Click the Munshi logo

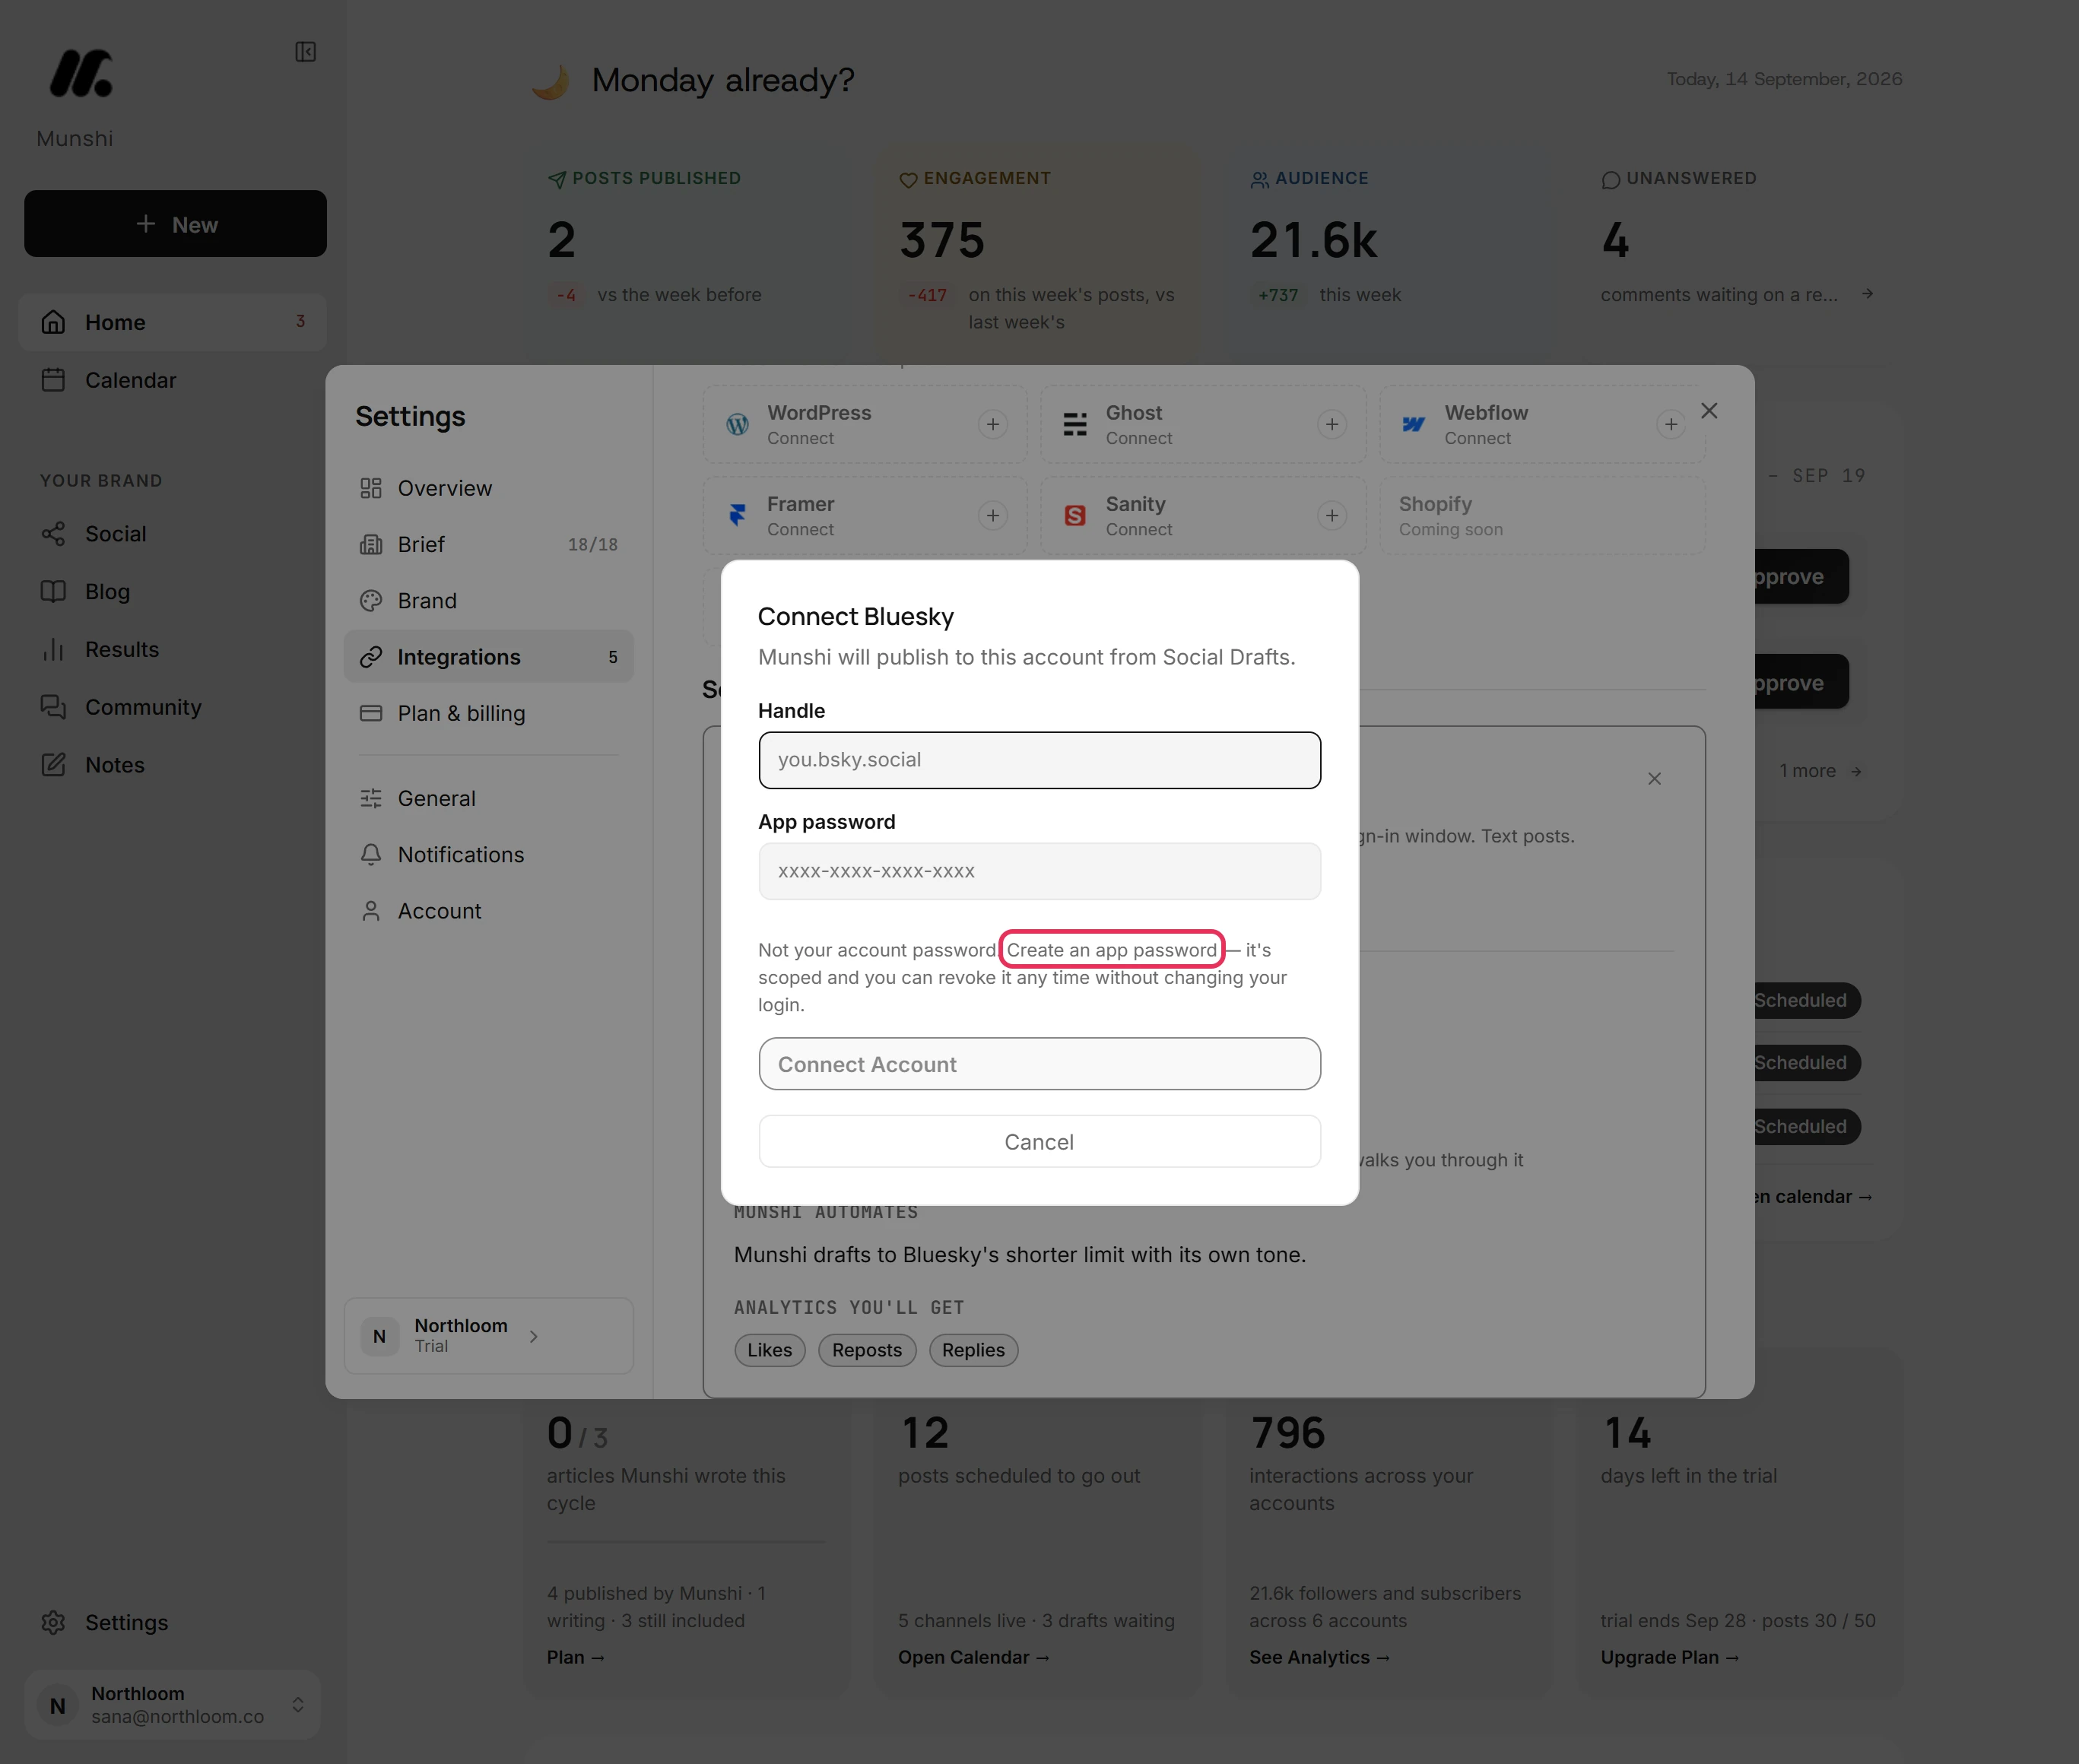[81, 73]
